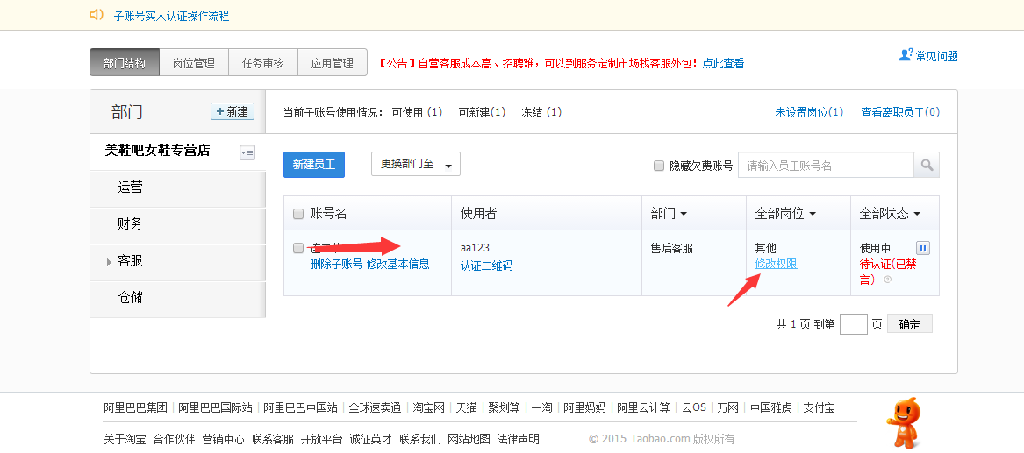The width and height of the screenshot is (1024, 453).
Task: Click the 新建员工 button
Action: pyautogui.click(x=314, y=164)
